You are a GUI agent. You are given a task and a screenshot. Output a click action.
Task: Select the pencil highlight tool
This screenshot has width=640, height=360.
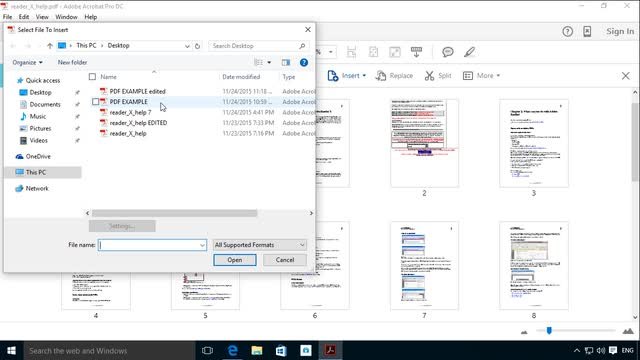point(469,52)
